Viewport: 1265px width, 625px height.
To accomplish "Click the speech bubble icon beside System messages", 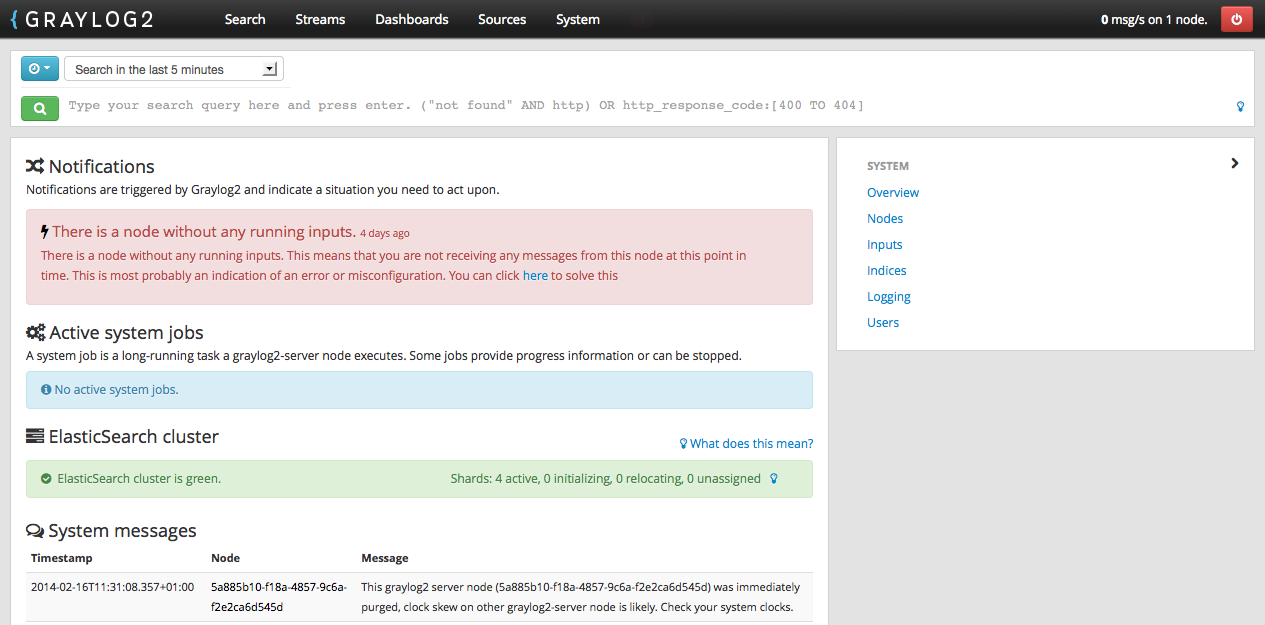I will (34, 530).
